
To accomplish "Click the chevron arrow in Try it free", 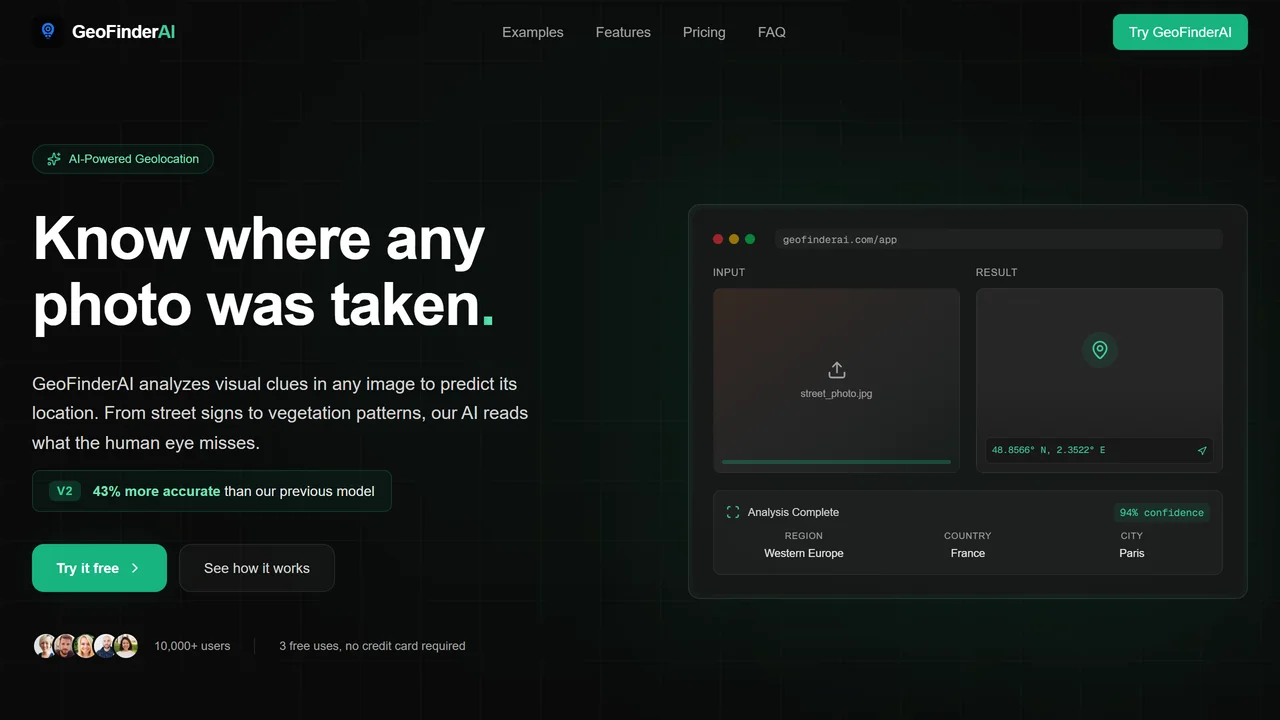I will [135, 568].
